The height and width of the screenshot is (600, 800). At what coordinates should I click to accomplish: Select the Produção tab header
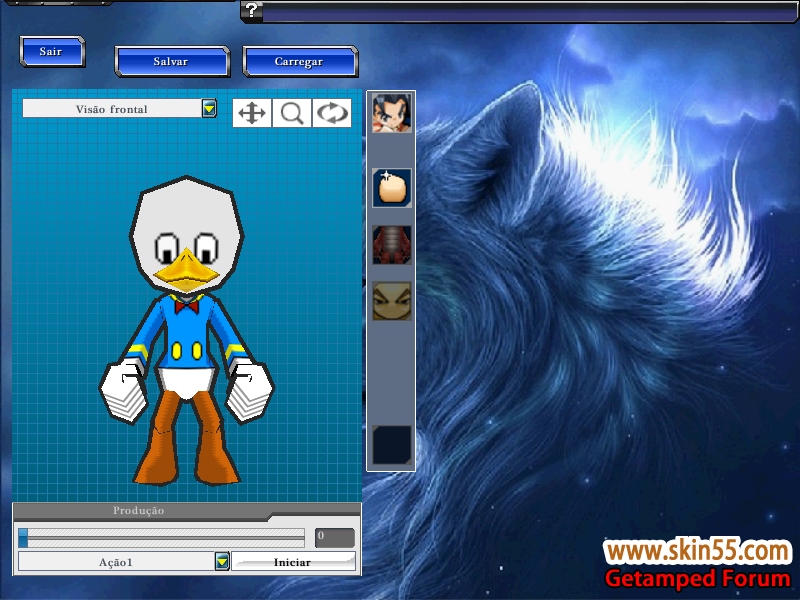point(139,510)
